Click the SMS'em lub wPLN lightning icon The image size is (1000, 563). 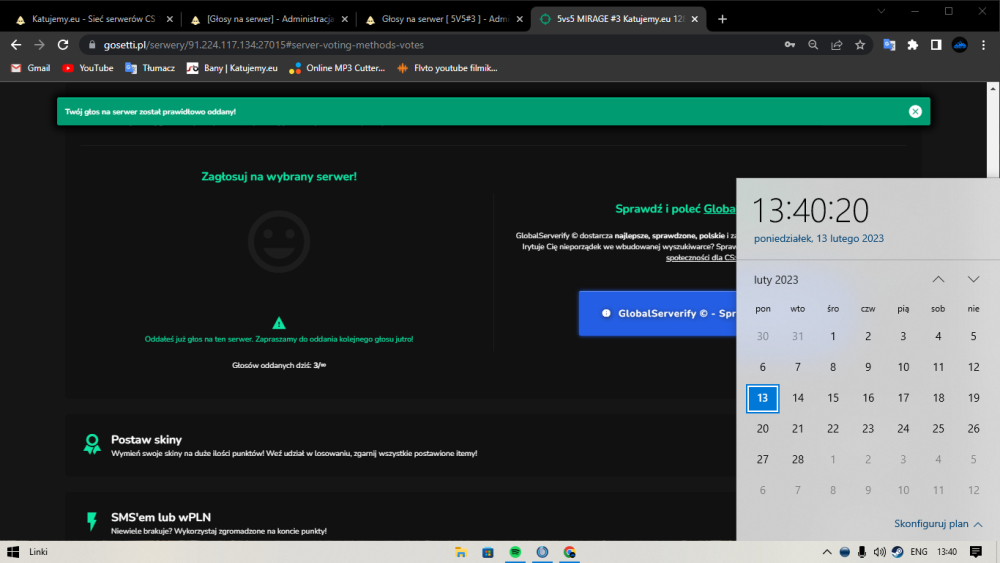click(92, 521)
